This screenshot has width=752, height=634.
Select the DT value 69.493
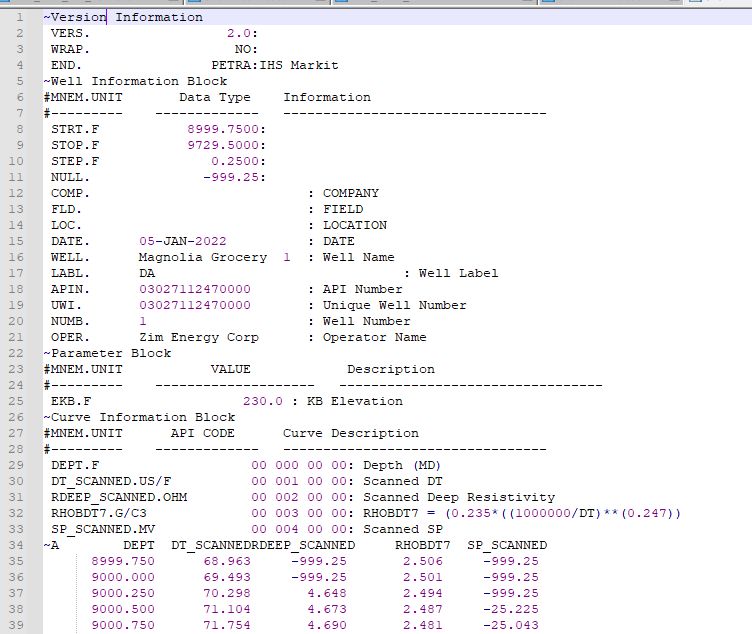pos(227,577)
